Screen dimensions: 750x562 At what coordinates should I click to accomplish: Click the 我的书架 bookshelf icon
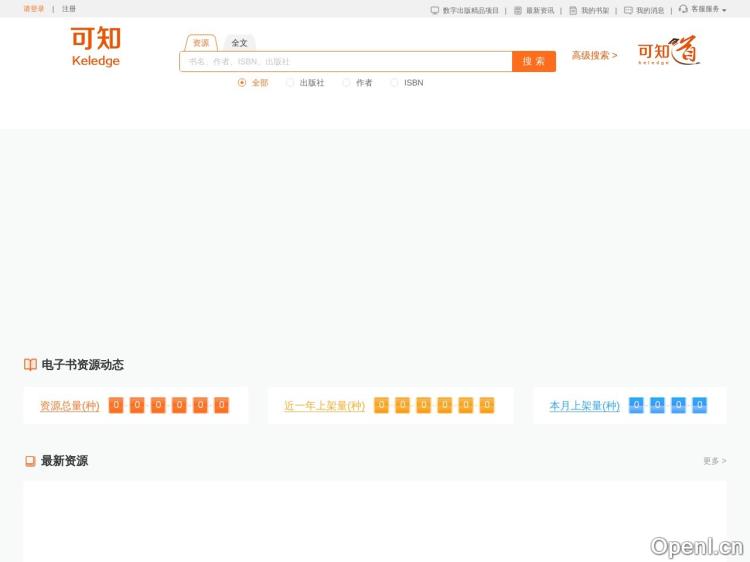(573, 10)
